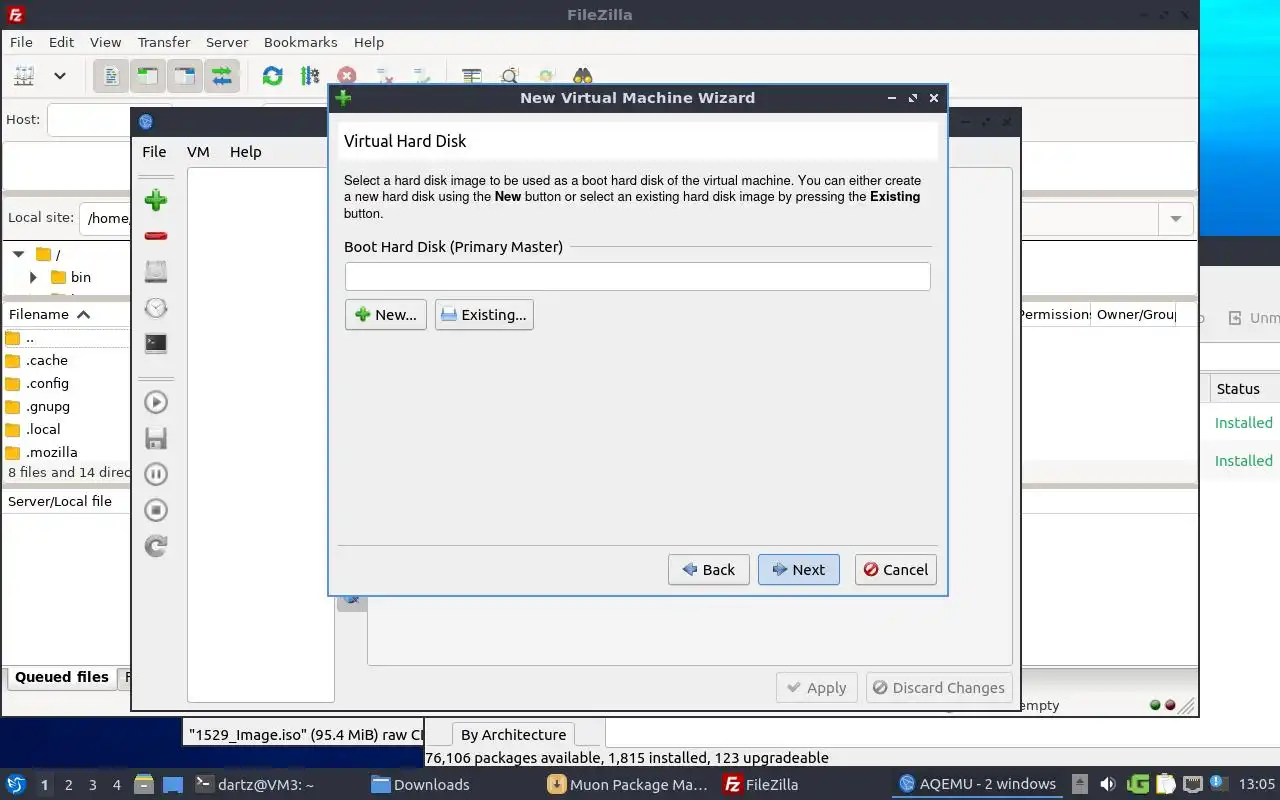
Task: Toggle remote directory tree in FileZilla toolbar
Action: pyautogui.click(x=185, y=76)
